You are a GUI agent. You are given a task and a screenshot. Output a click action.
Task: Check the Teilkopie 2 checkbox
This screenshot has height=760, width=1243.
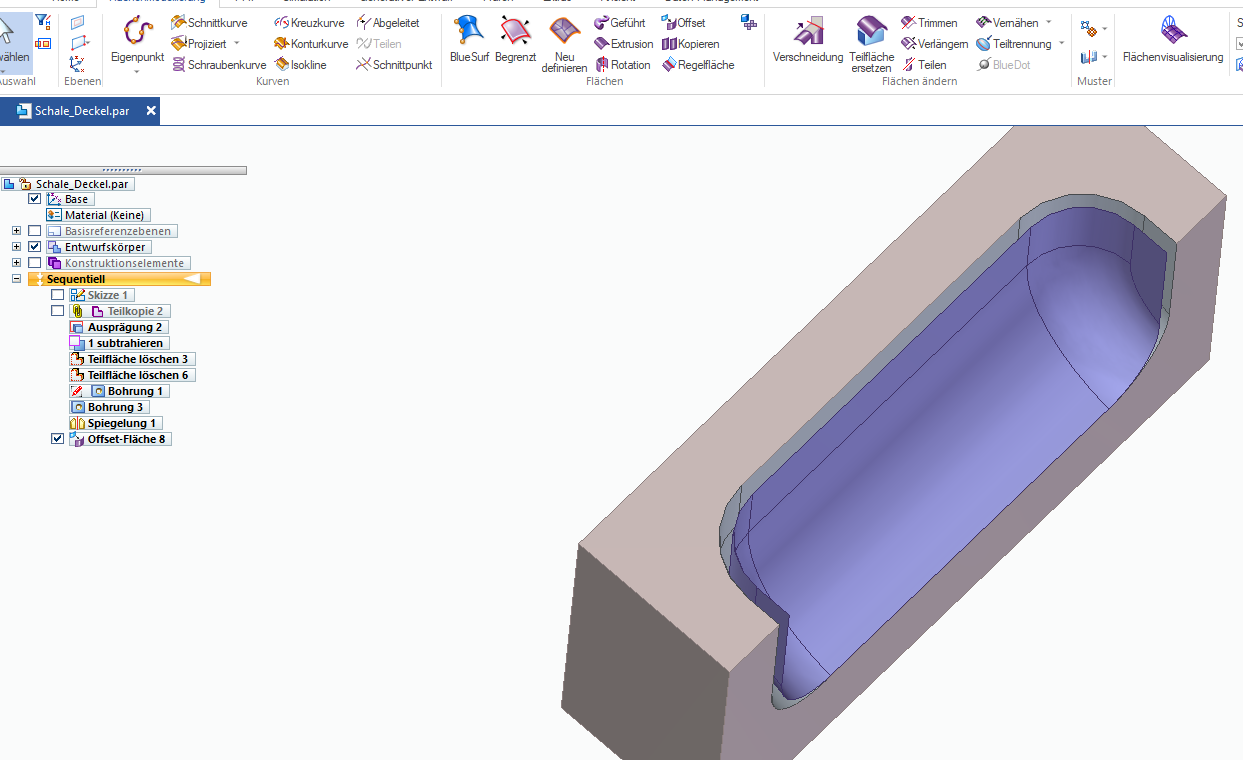(x=57, y=311)
